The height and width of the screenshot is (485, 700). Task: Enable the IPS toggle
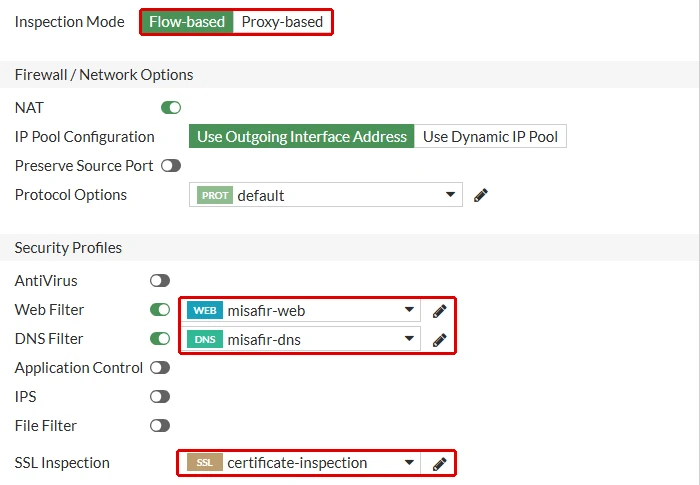pos(160,397)
